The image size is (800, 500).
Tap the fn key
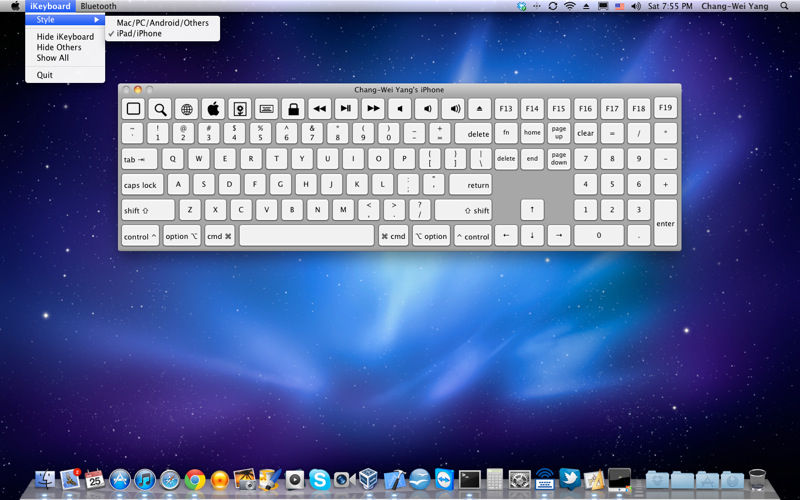click(506, 133)
